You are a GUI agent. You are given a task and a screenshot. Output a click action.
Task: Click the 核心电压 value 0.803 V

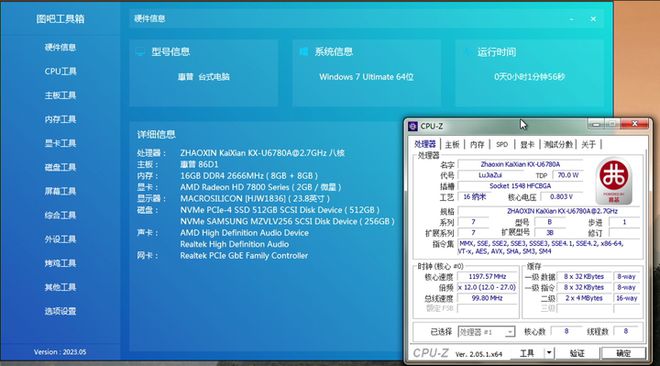pos(562,197)
